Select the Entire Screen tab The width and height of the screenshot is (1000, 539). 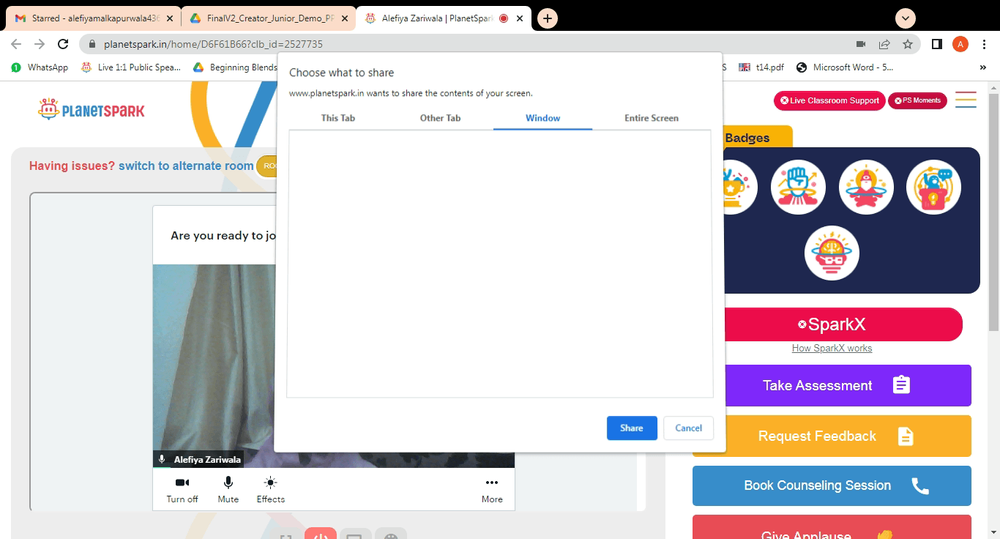click(x=651, y=118)
